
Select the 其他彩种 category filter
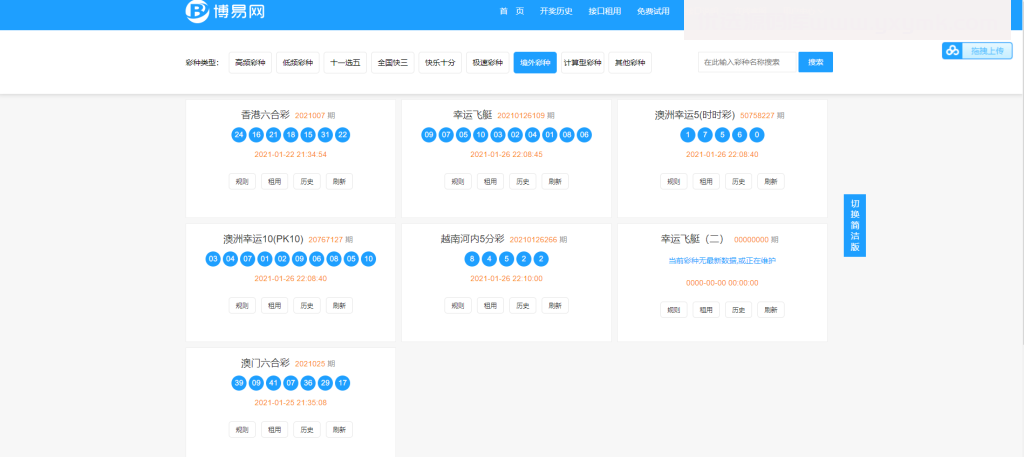click(x=630, y=63)
